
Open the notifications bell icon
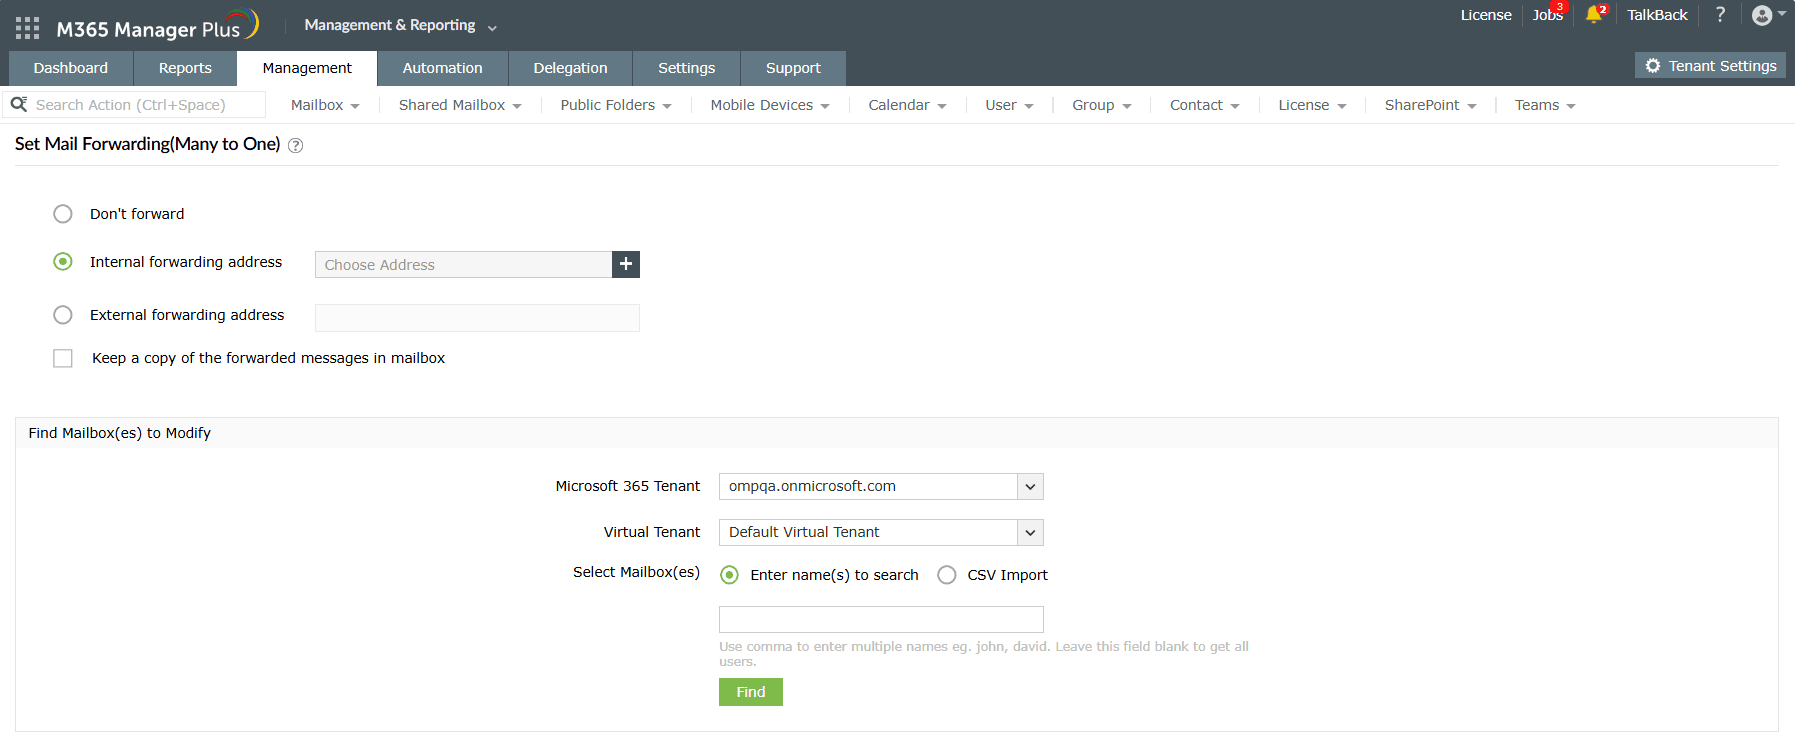coord(1594,15)
